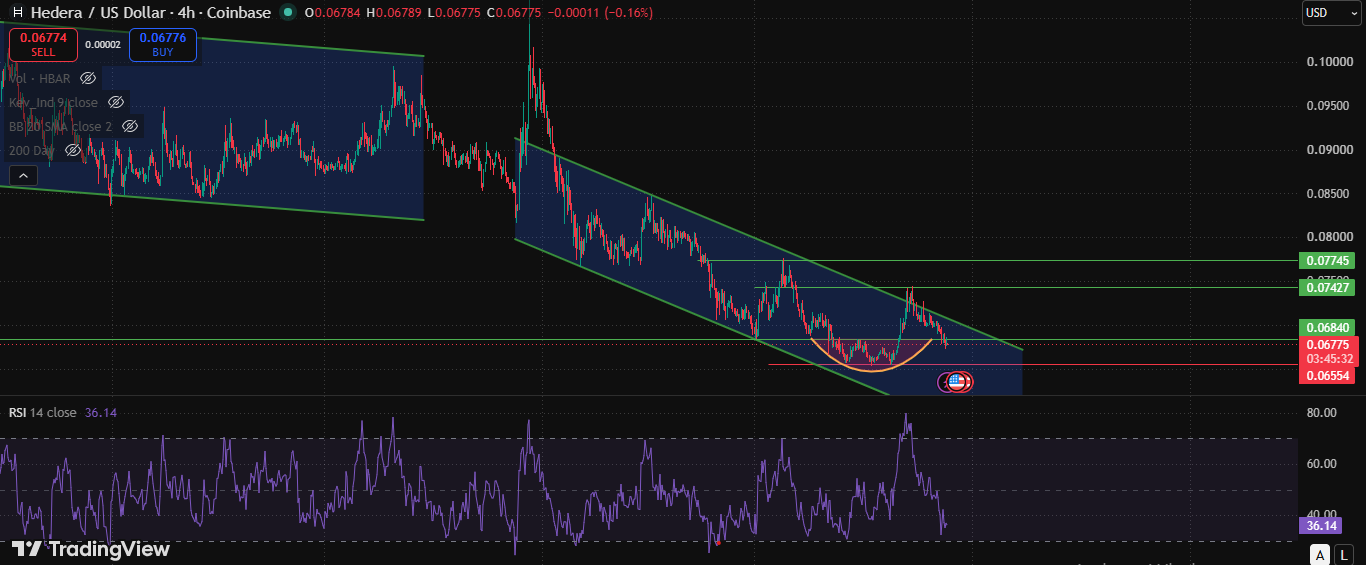Click the BUY 0.06776 button

(x=162, y=45)
